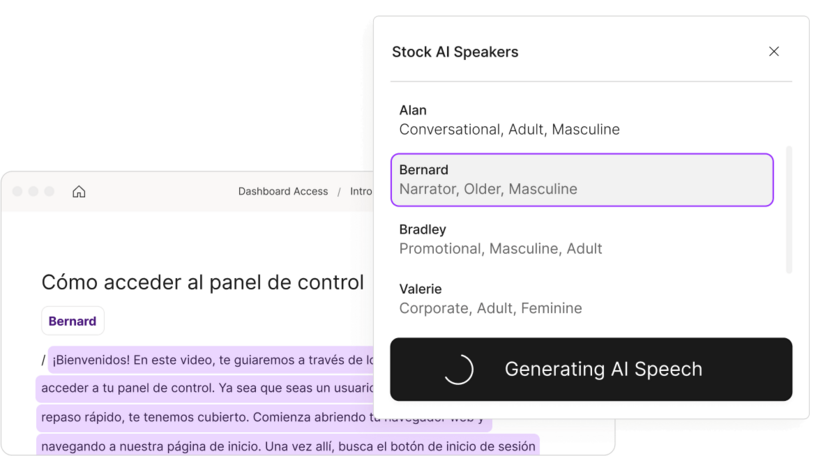Click the ¡Bienvenidos! highlighted script line

211,360
